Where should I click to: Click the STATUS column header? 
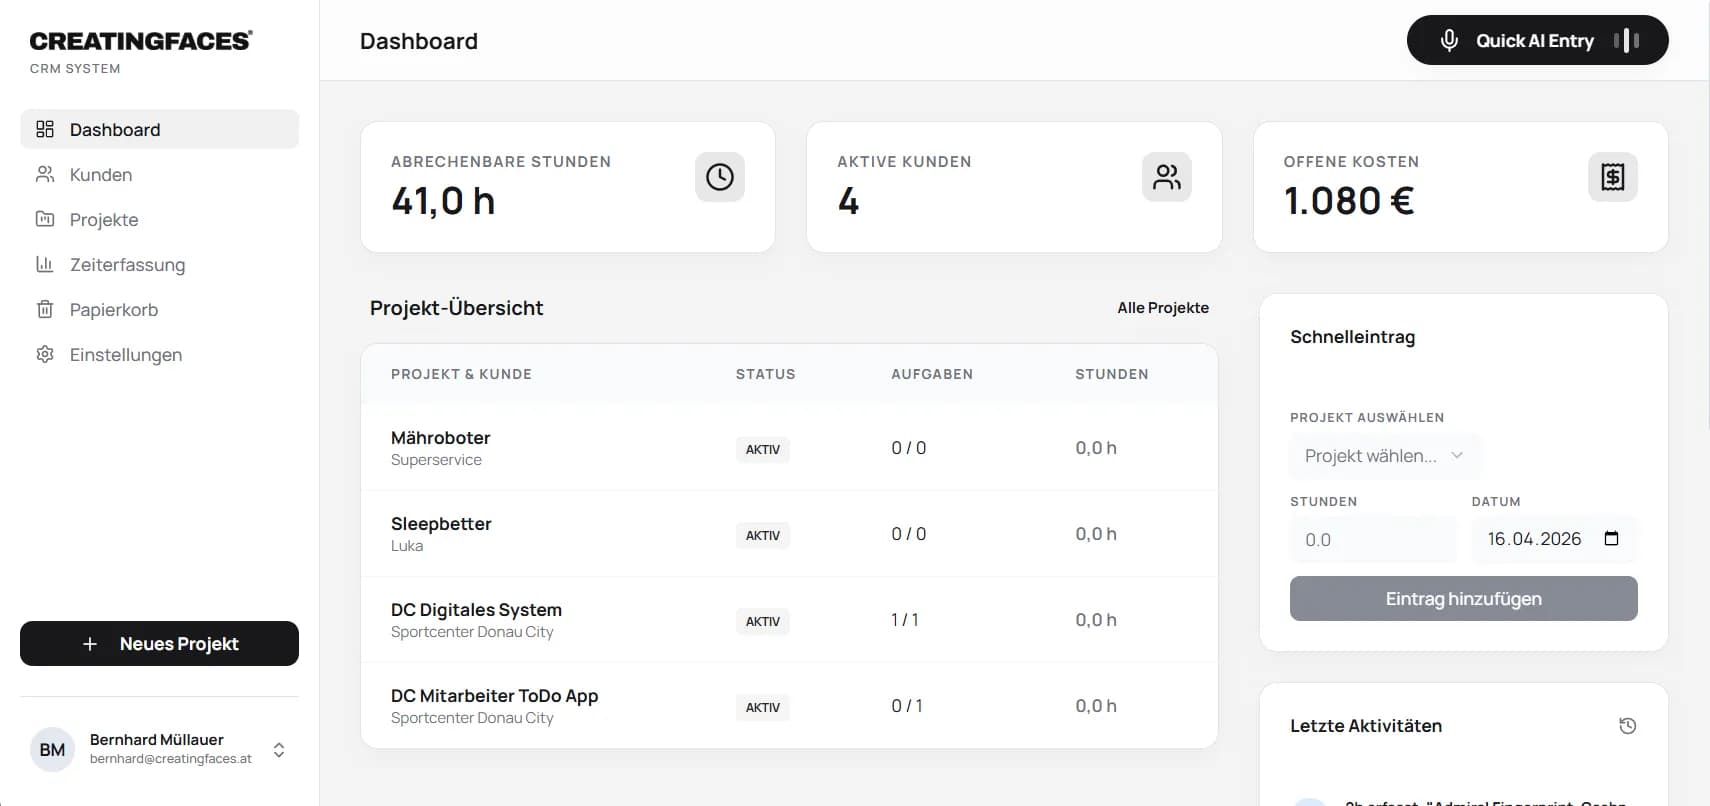(766, 374)
